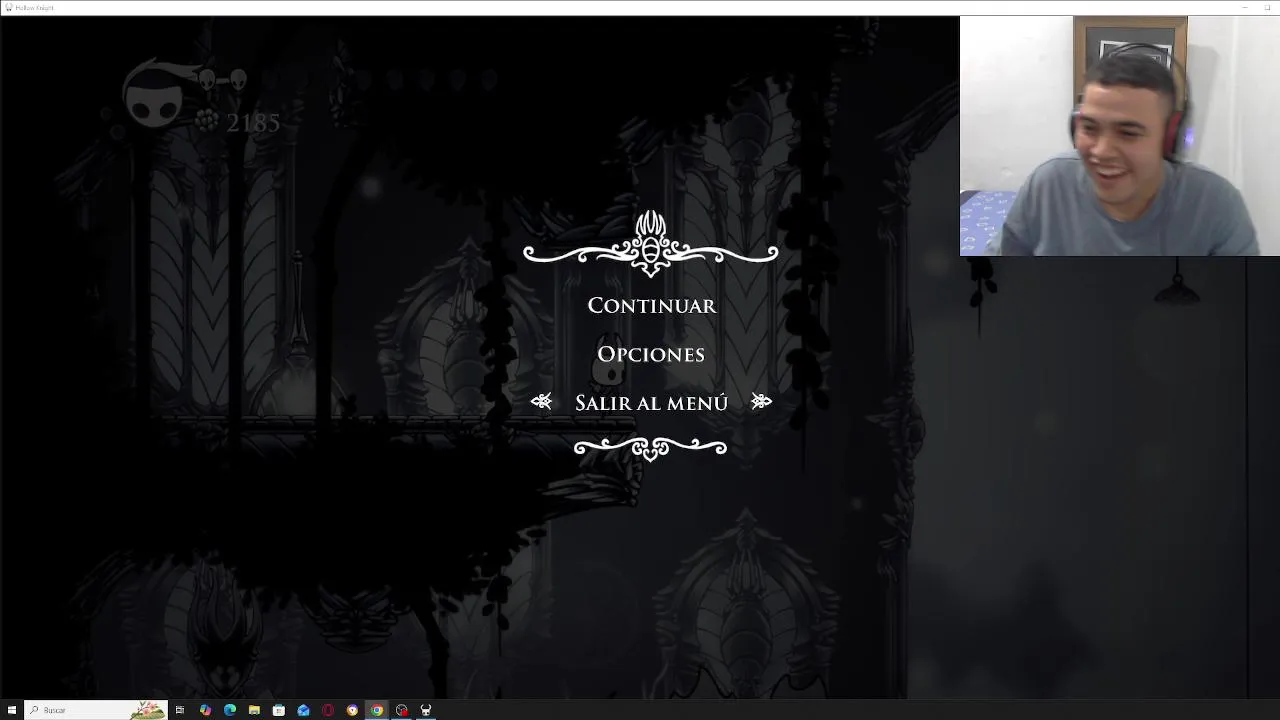Image resolution: width=1280 pixels, height=720 pixels.
Task: Open the Mail app on the taskbar
Action: [303, 710]
